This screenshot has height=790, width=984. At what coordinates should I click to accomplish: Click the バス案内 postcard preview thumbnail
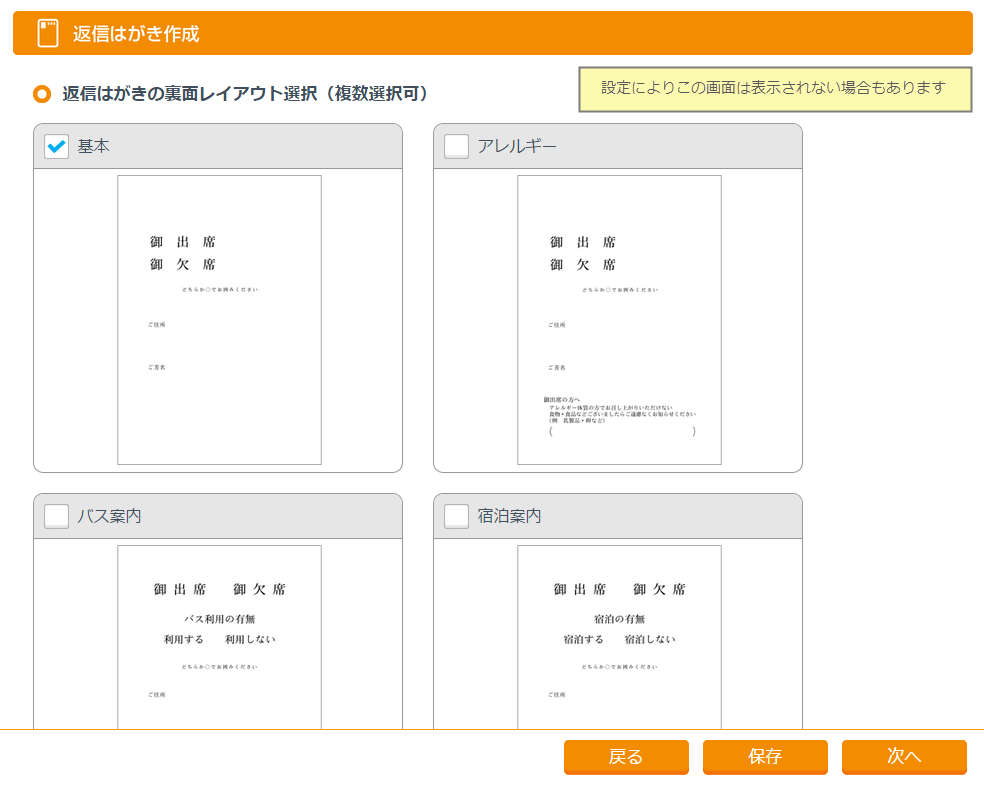[219, 636]
